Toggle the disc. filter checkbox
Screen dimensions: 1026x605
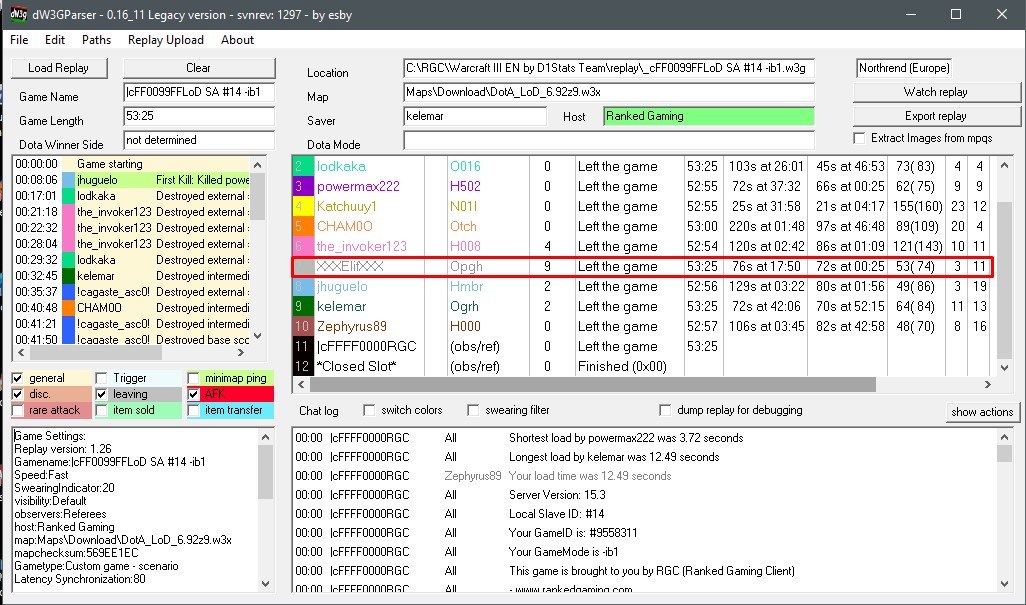(18, 394)
